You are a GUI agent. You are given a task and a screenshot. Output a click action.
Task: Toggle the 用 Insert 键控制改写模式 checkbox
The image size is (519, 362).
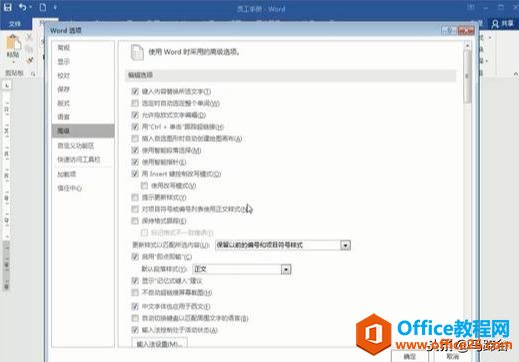pyautogui.click(x=135, y=174)
